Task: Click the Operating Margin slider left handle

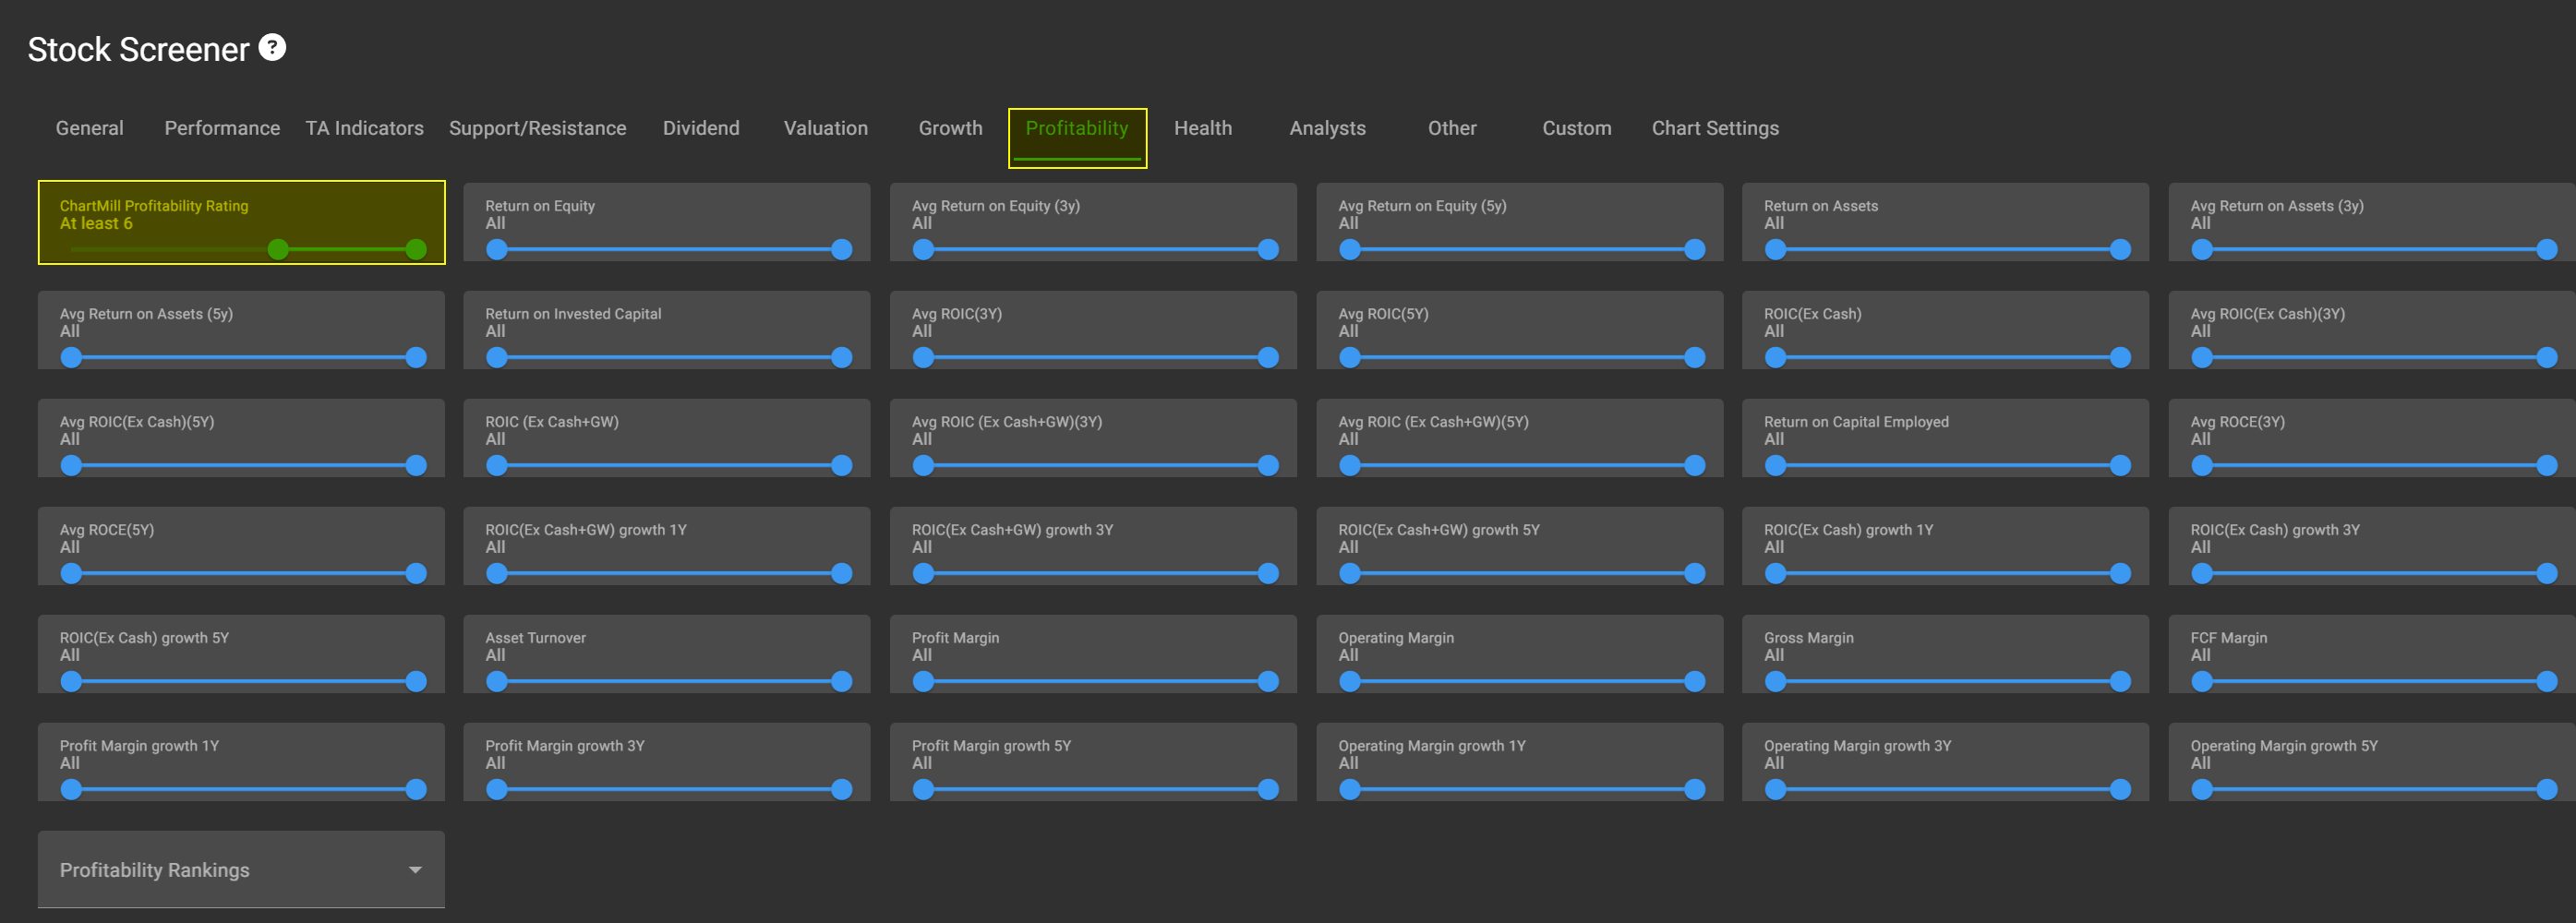Action: [x=1350, y=681]
